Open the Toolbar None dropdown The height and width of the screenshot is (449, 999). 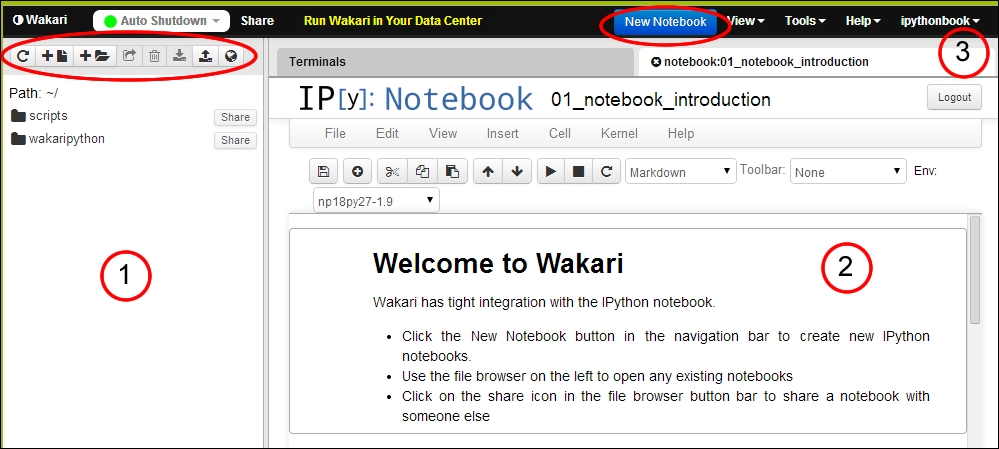tap(848, 171)
